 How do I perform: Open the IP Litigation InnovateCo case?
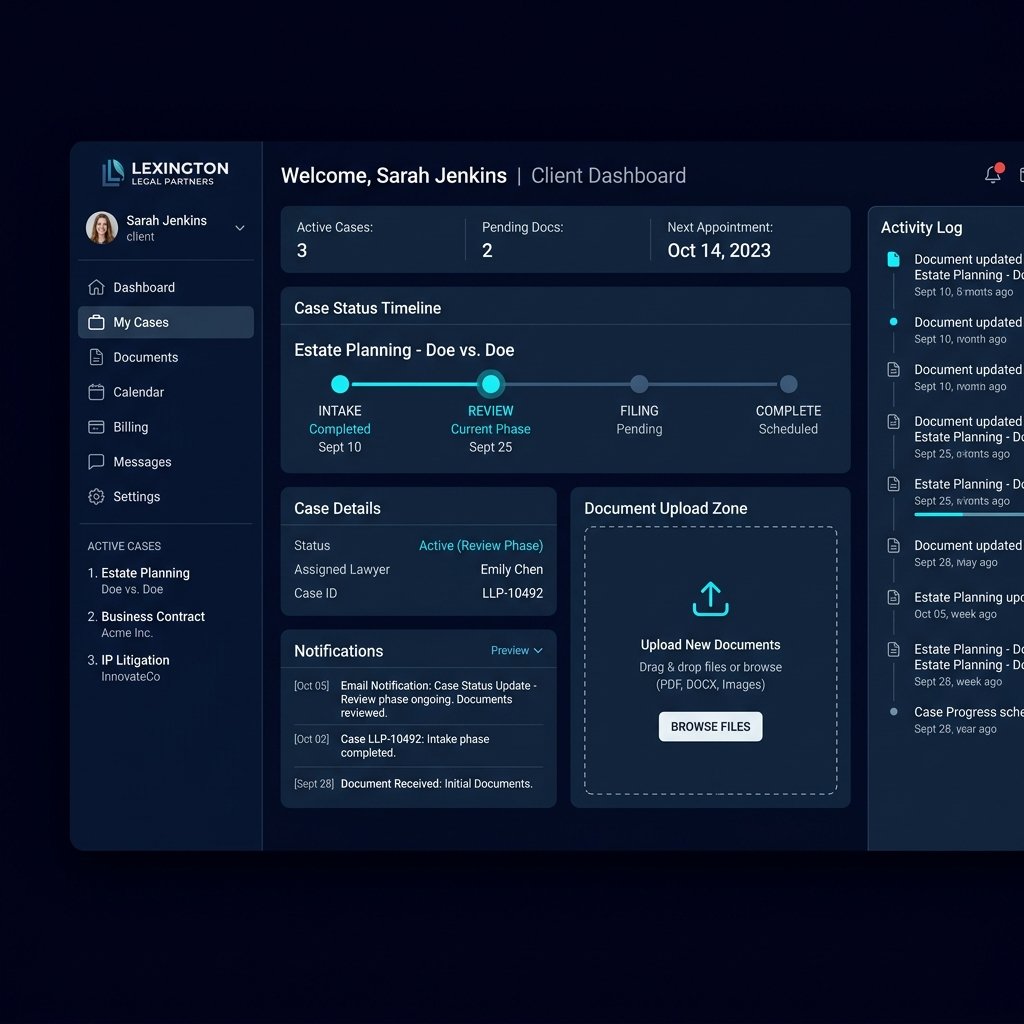(x=129, y=668)
